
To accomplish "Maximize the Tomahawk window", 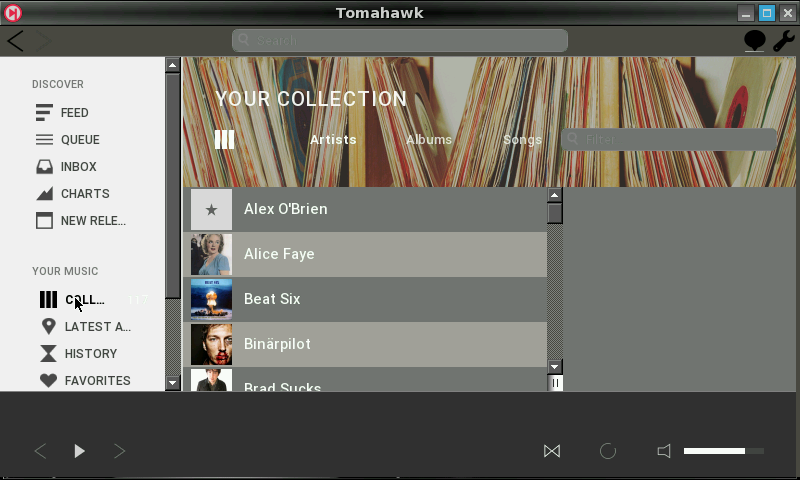I will tap(766, 13).
